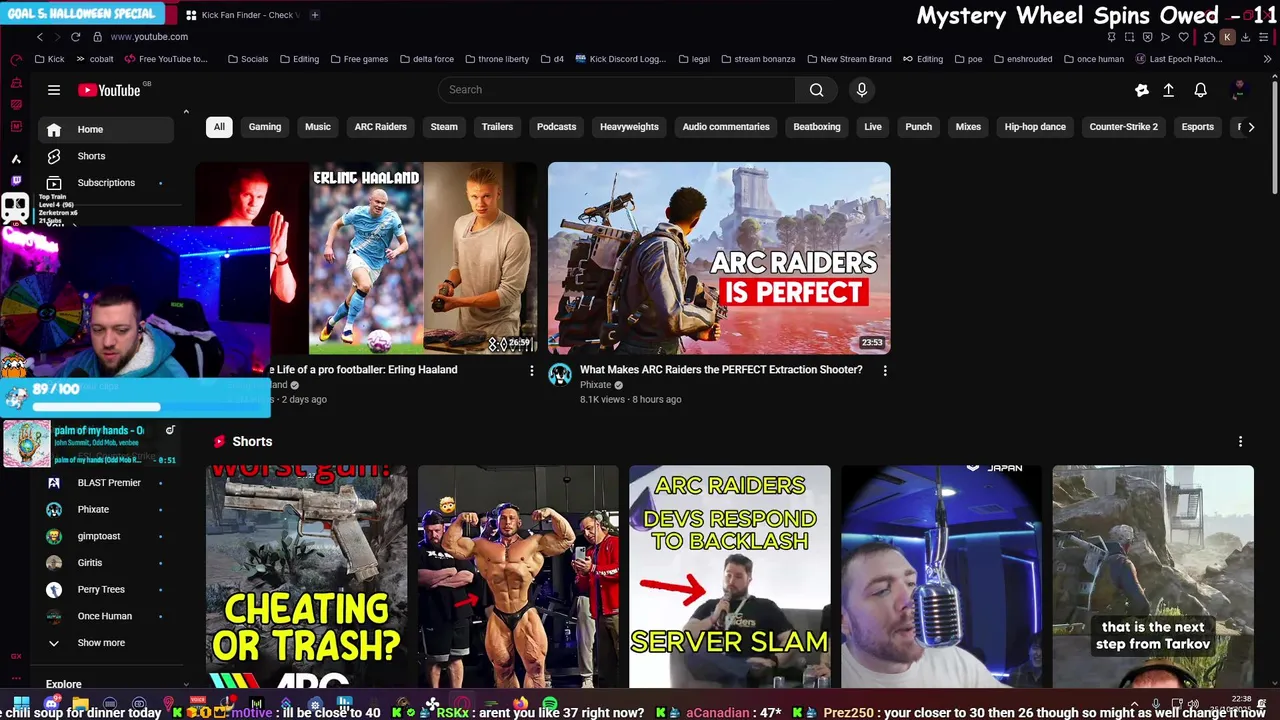This screenshot has height=720, width=1280.
Task: Click the pin icon in browser toolbar
Action: pyautogui.click(x=1111, y=37)
